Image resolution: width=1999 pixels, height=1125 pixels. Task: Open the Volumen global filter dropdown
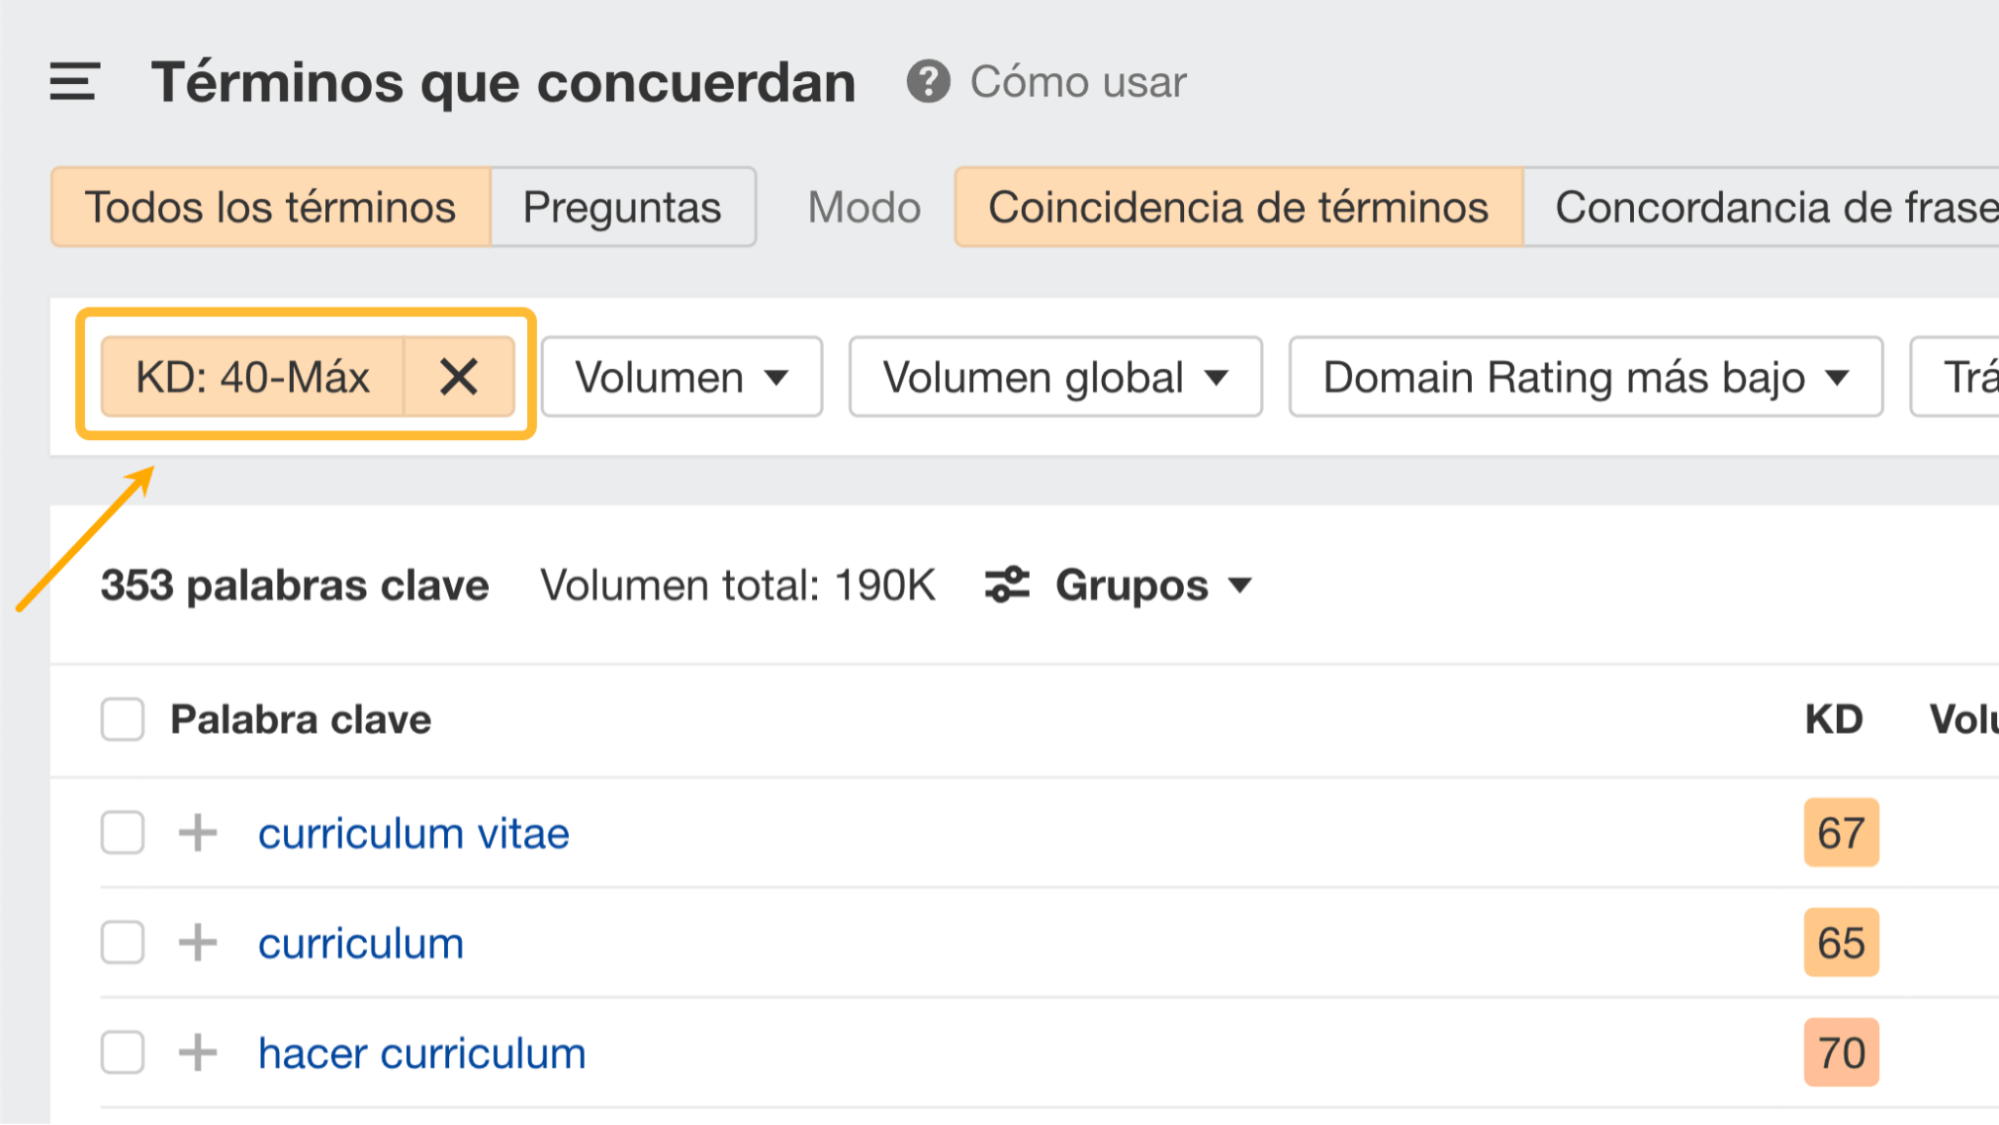point(1054,377)
